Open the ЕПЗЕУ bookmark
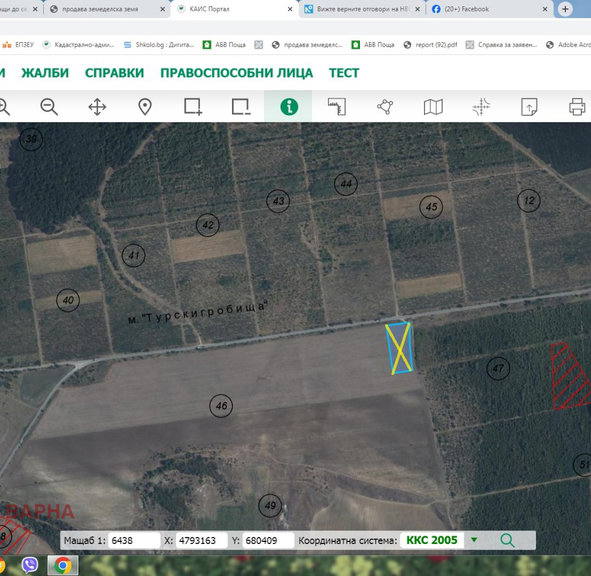The height and width of the screenshot is (576, 591). pos(18,44)
